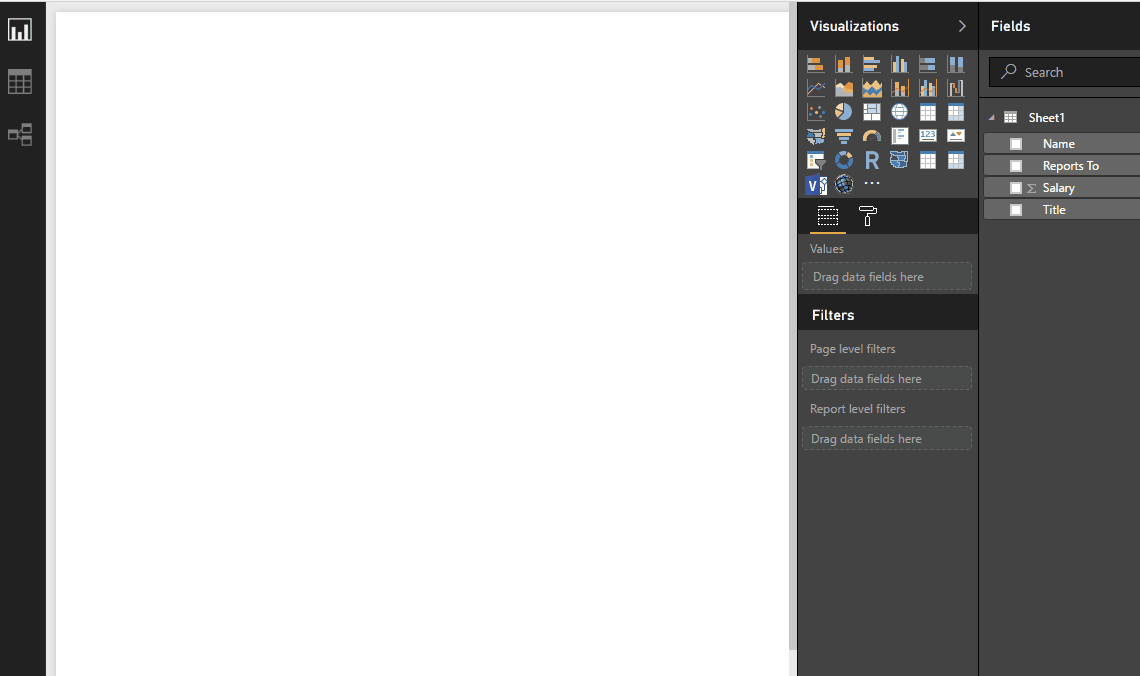The height and width of the screenshot is (676, 1140).
Task: Tick the Name field checkbox
Action: 1016,144
